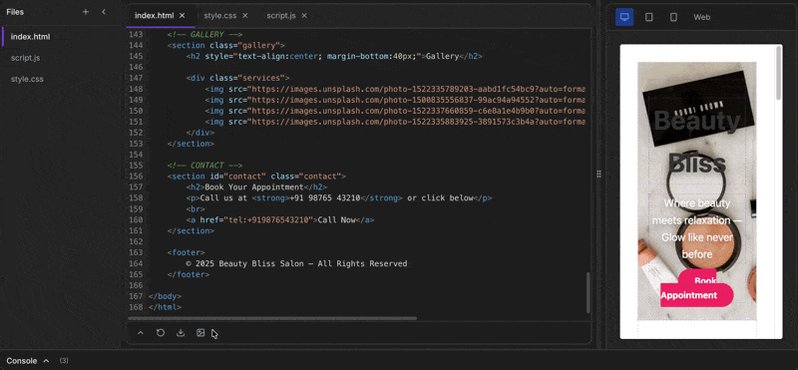
Task: Click the reset/refresh icon below the editor
Action: click(160, 333)
